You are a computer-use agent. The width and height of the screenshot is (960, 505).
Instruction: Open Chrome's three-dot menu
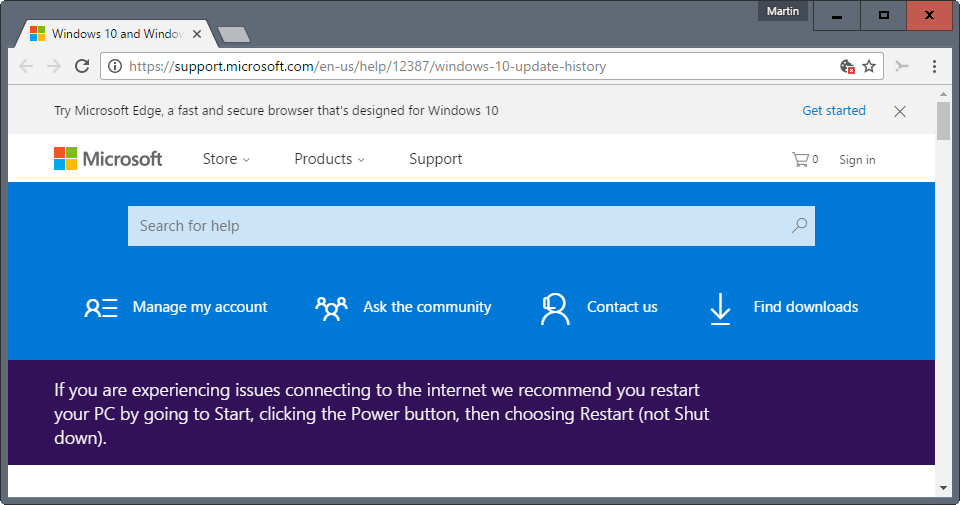[934, 66]
